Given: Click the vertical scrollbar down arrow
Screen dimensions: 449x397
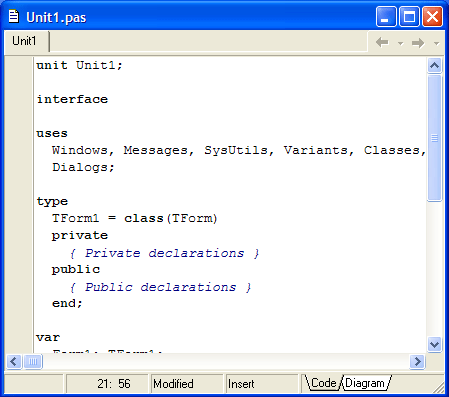Looking at the screenshot, I should point(434,344).
